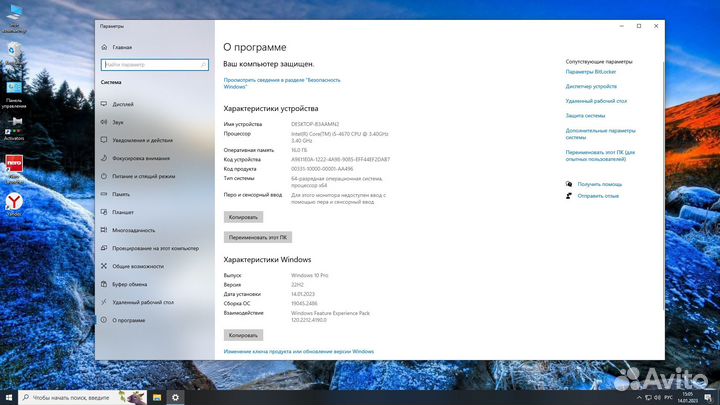720x405 pixels.
Task: Select Фокусировка внимания in the sidebar
Action: (x=154, y=158)
